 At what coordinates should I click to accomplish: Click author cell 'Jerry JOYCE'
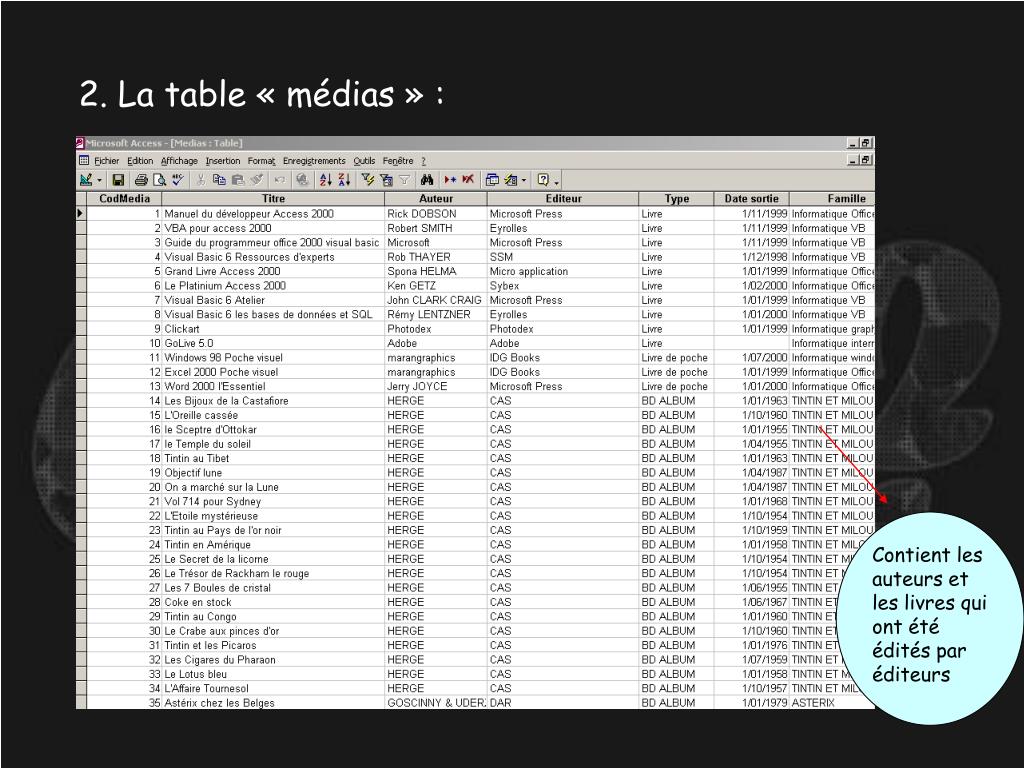[436, 386]
